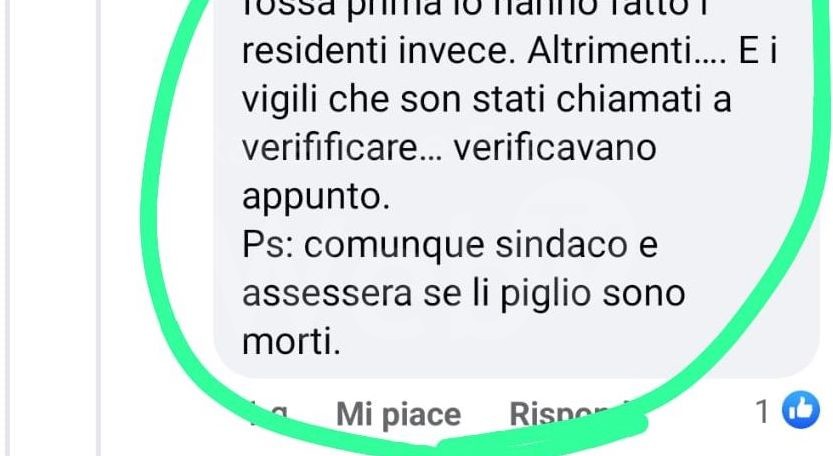This screenshot has width=833, height=456.
Task: Click the word sindaco in comment
Action: coord(561,244)
